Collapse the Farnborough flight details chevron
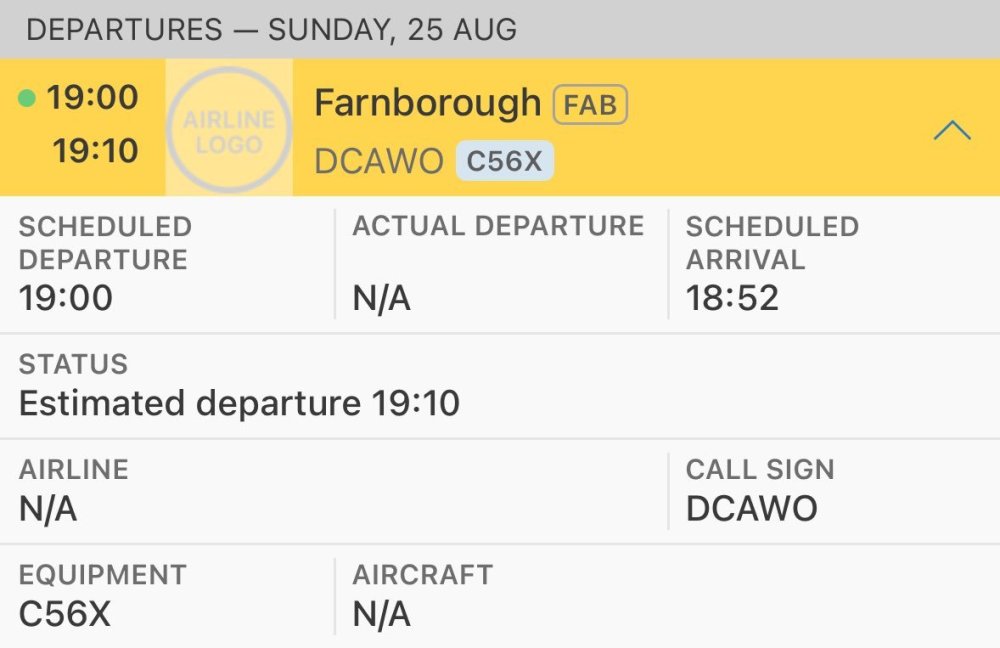The width and height of the screenshot is (1000, 648). (x=951, y=130)
